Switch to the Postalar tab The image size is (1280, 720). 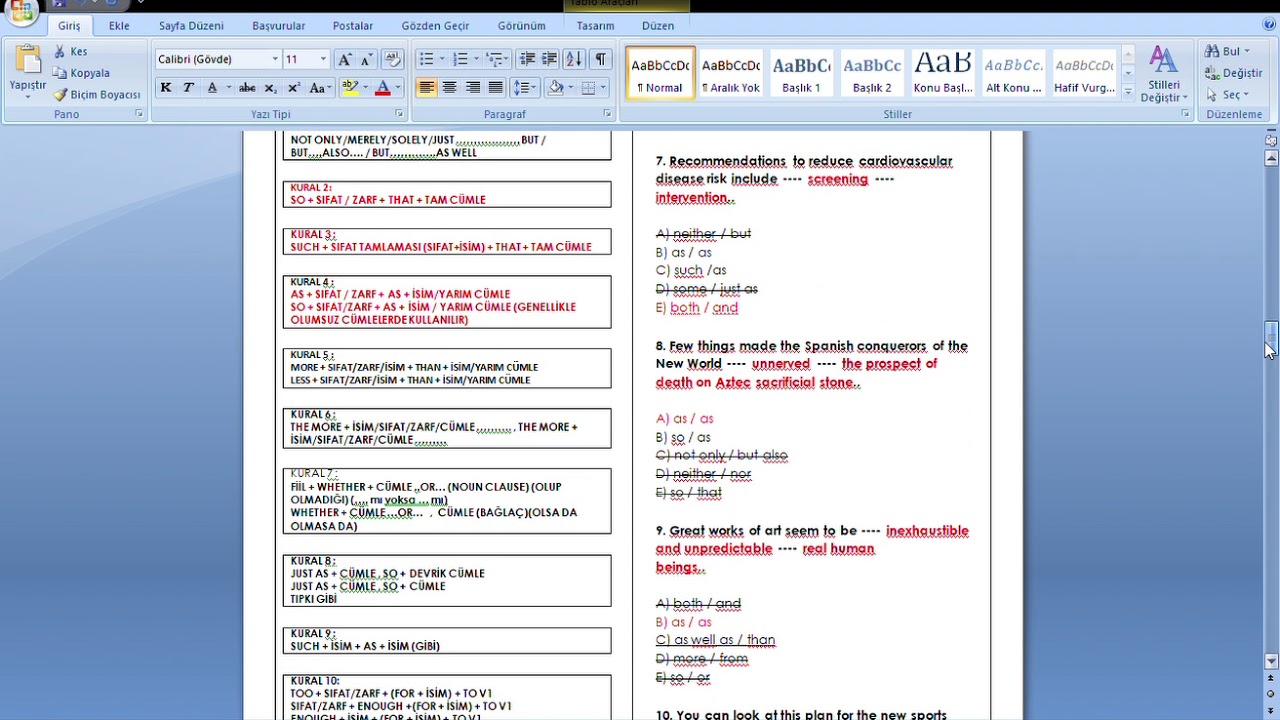point(353,25)
